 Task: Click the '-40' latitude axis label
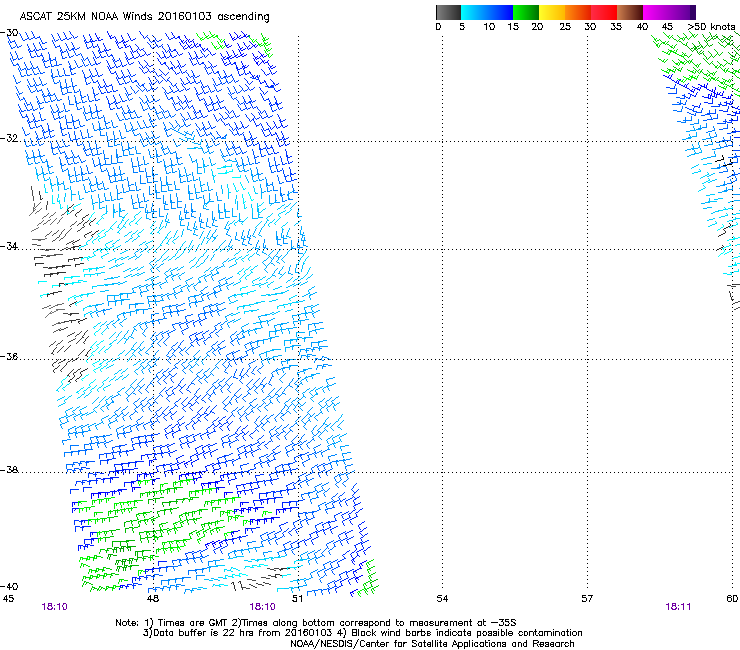(9, 586)
